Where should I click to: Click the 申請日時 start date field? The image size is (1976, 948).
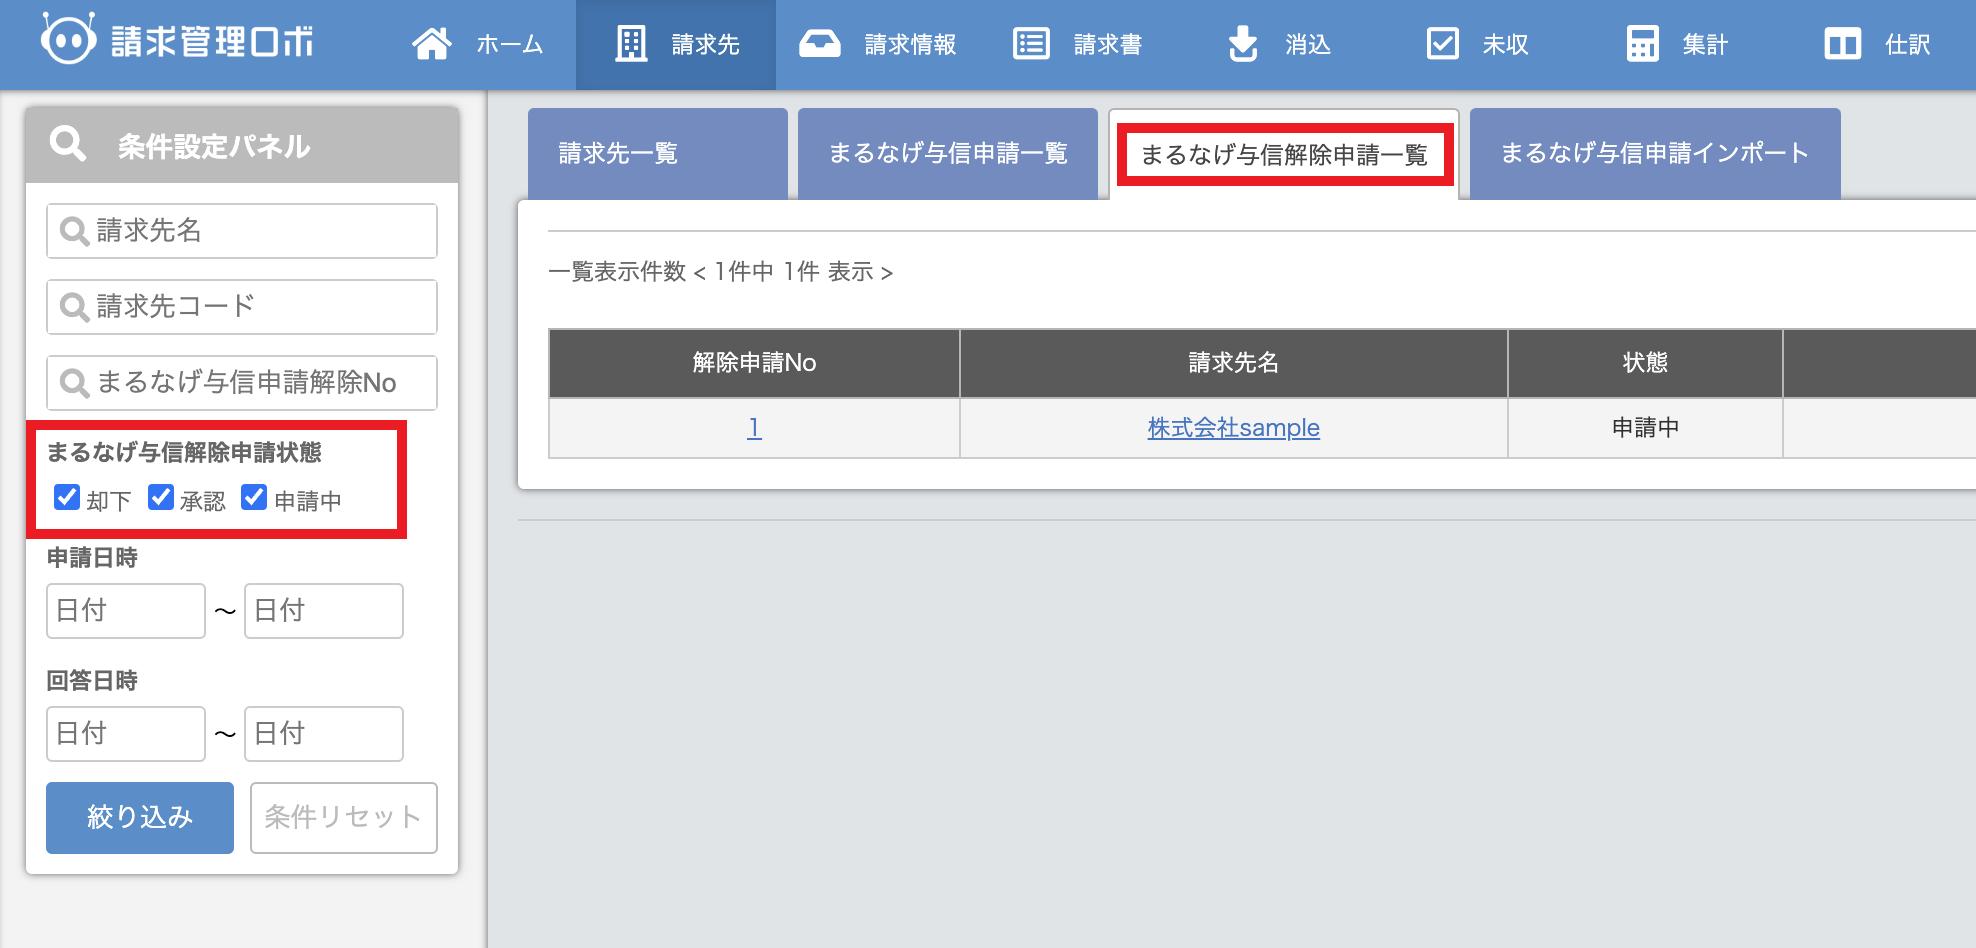[126, 611]
